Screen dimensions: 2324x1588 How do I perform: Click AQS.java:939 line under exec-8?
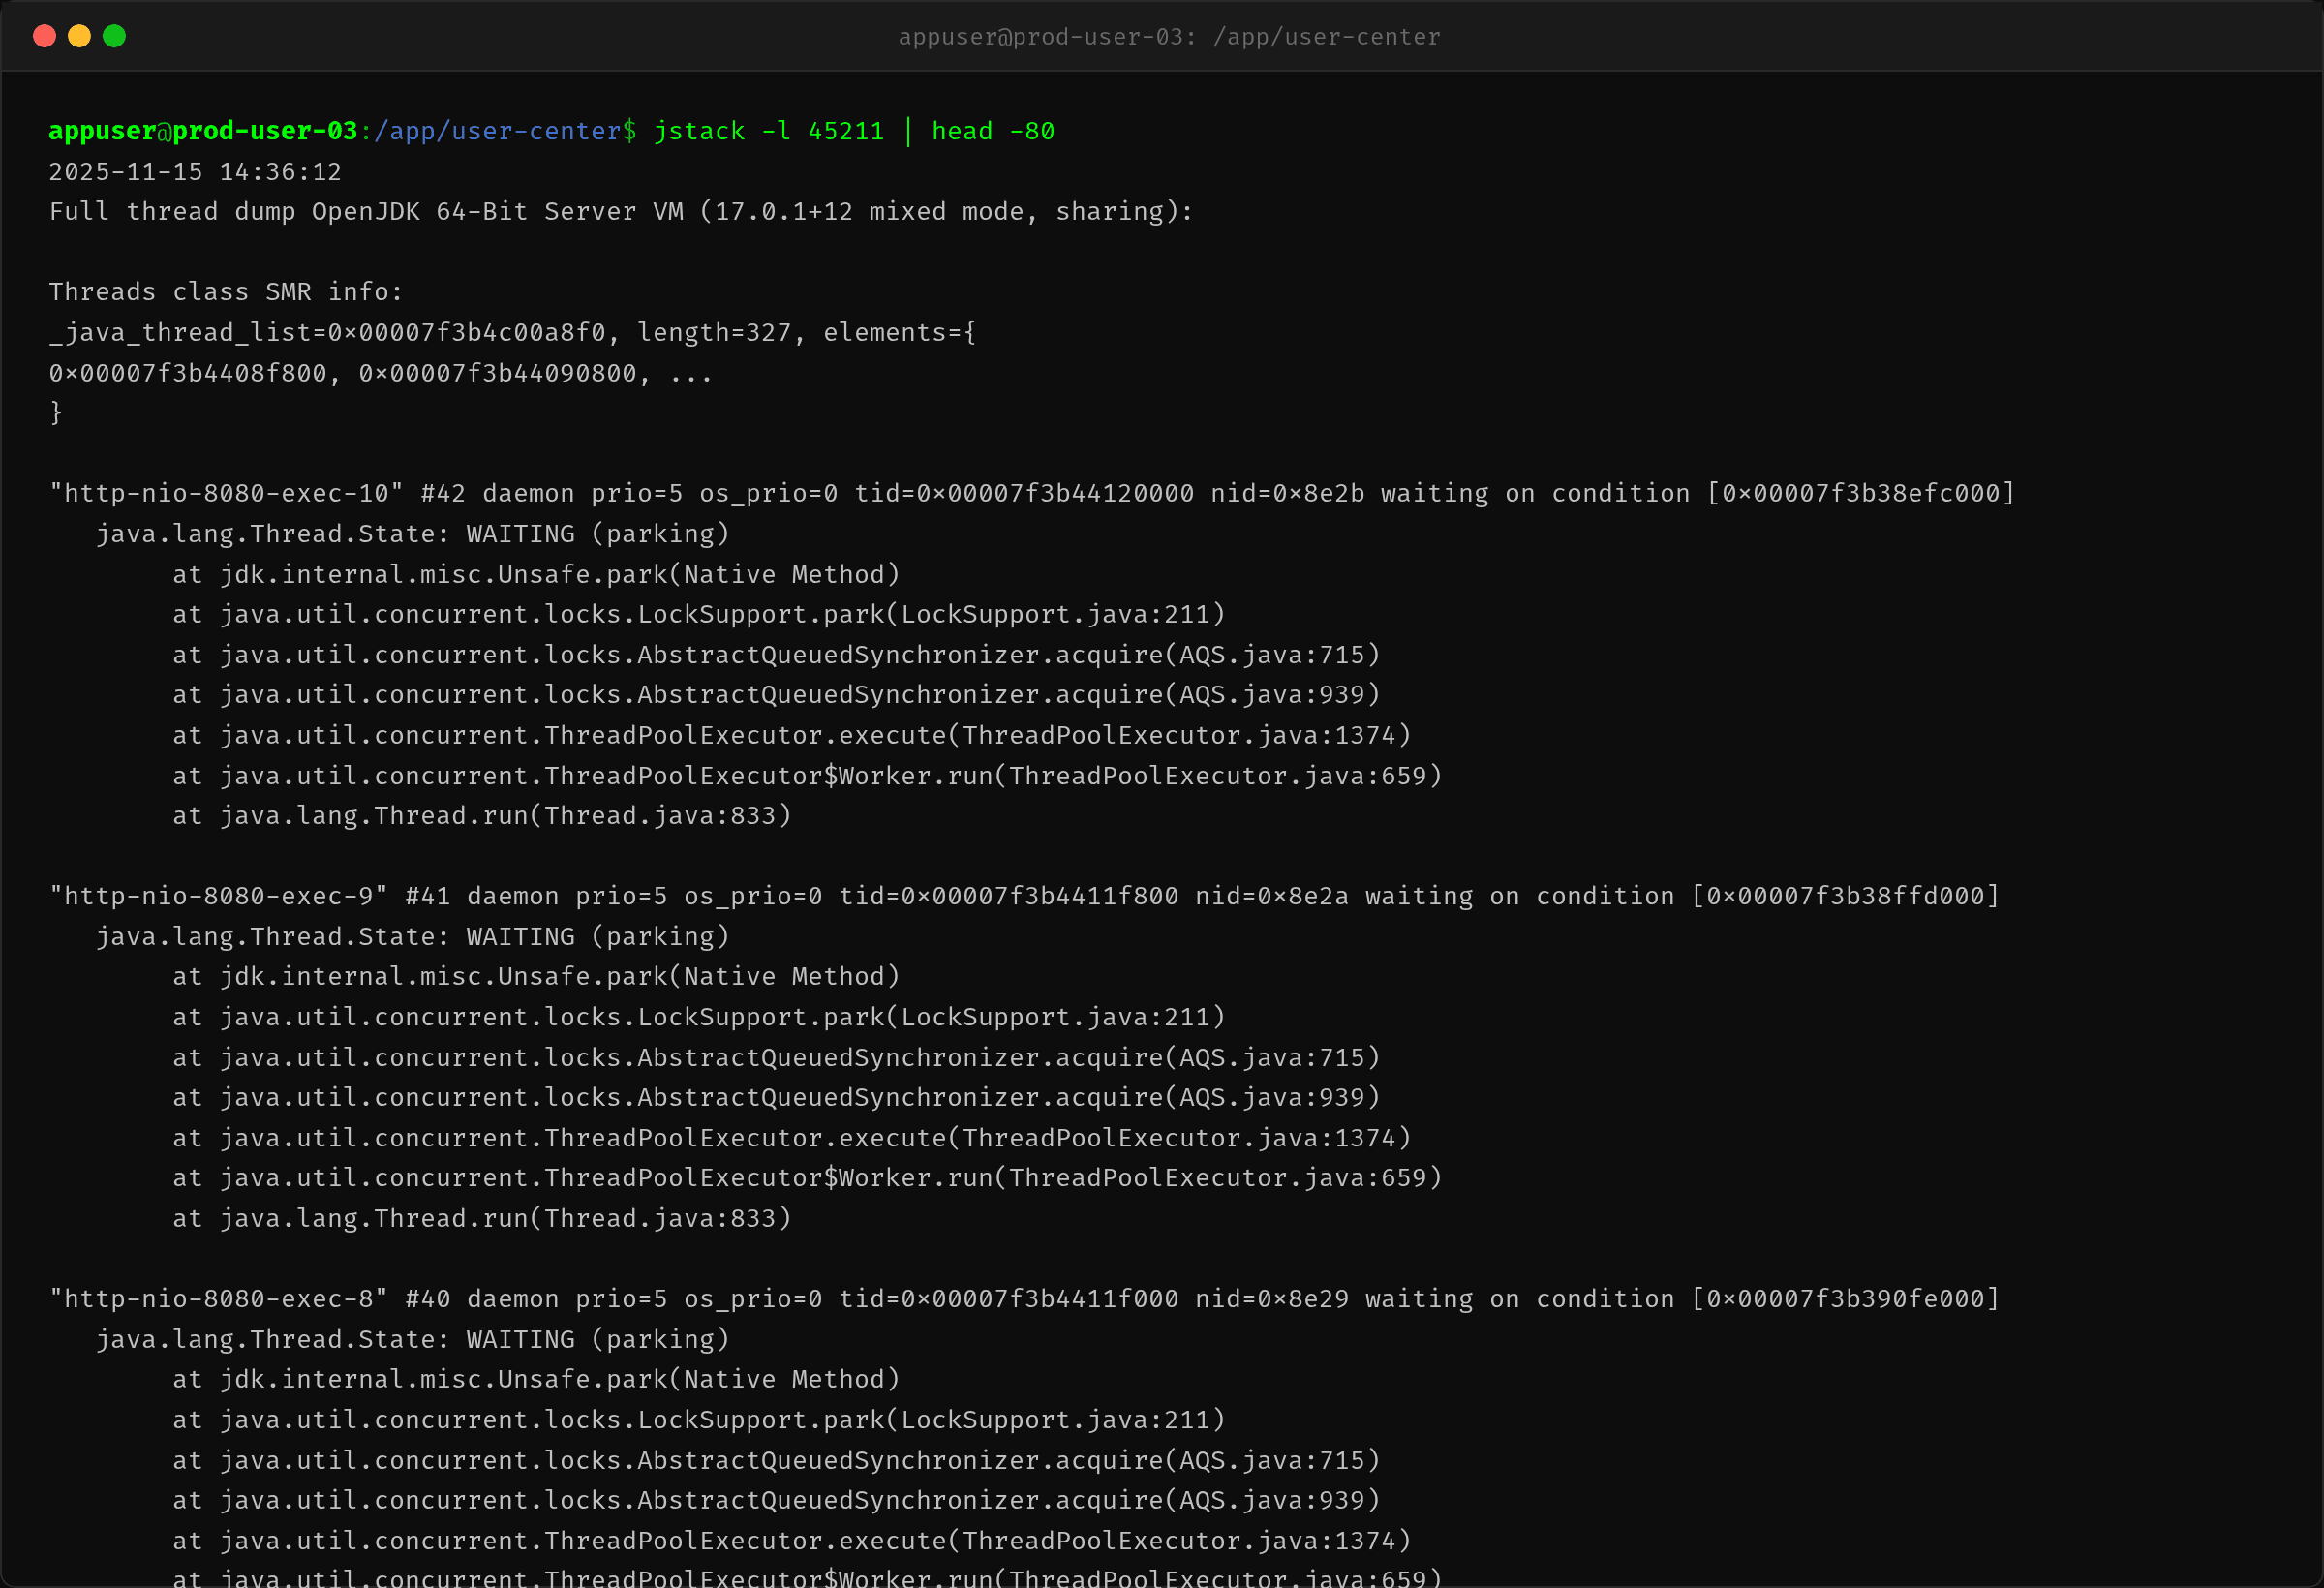click(776, 1500)
